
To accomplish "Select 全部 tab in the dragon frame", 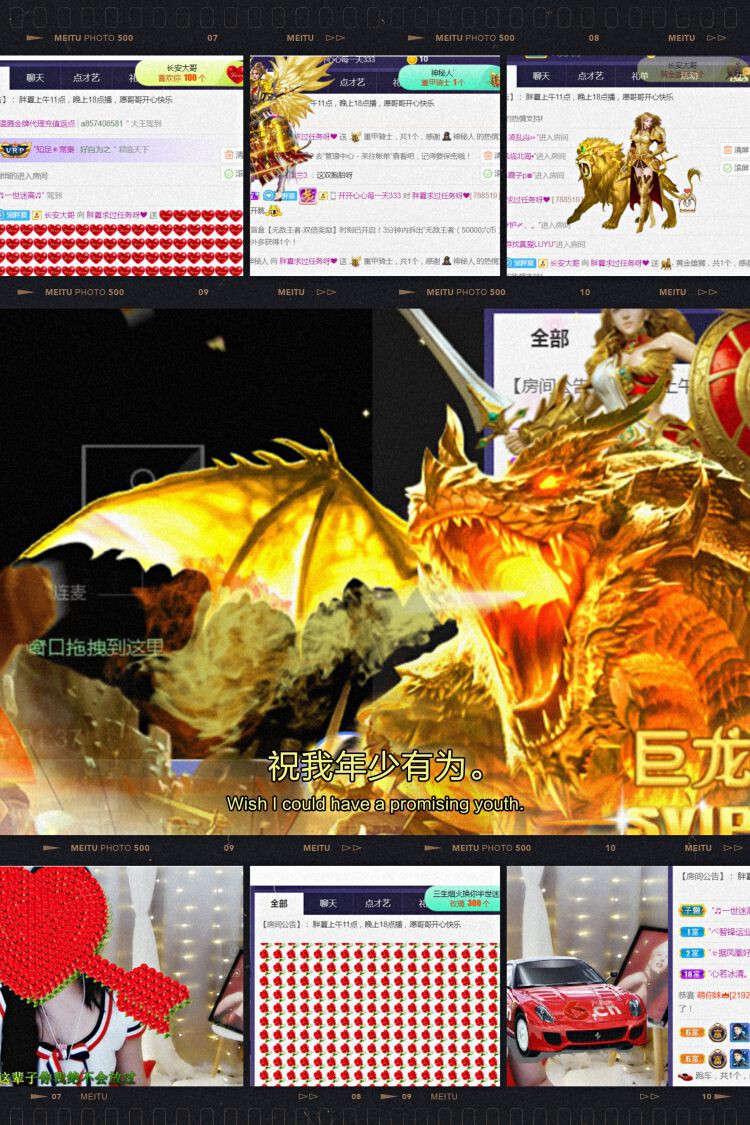I will coord(549,338).
